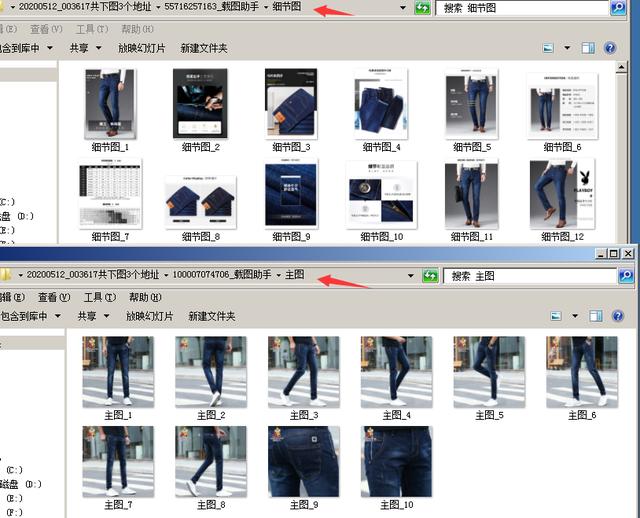
Task: Toggle preview pane icon in top window
Action: click(x=588, y=48)
